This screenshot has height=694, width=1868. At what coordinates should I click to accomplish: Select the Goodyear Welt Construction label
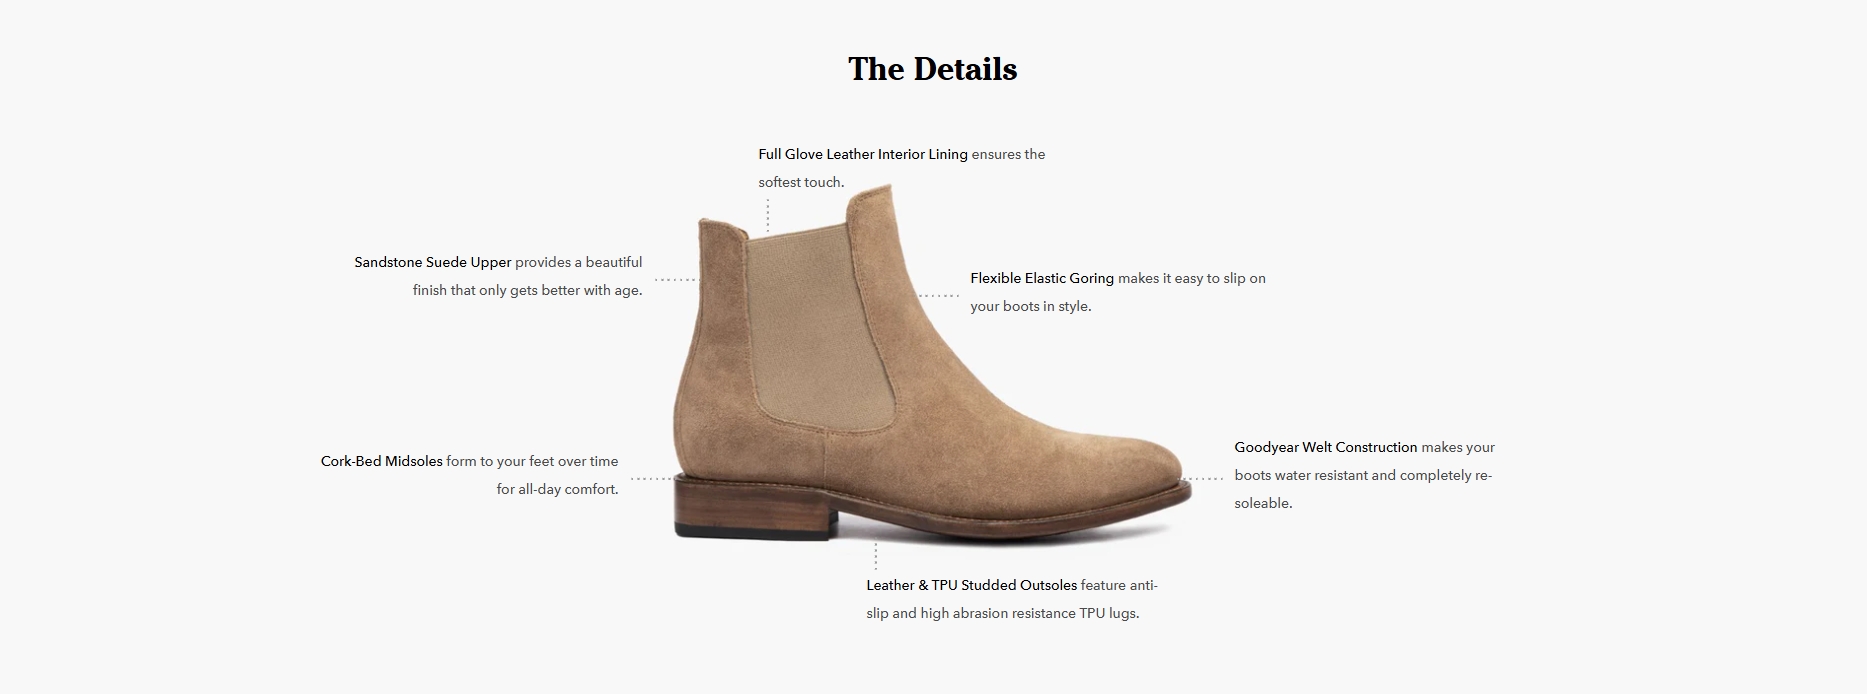(1326, 447)
